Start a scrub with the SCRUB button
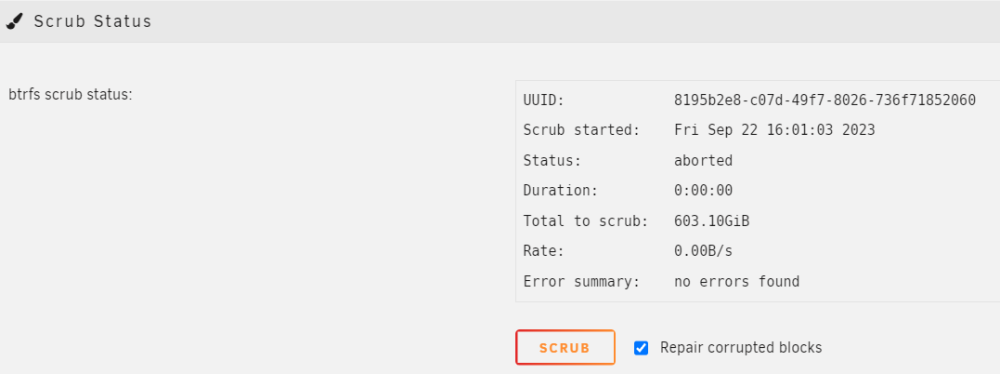Screen dimensions: 1000x374 (565, 348)
